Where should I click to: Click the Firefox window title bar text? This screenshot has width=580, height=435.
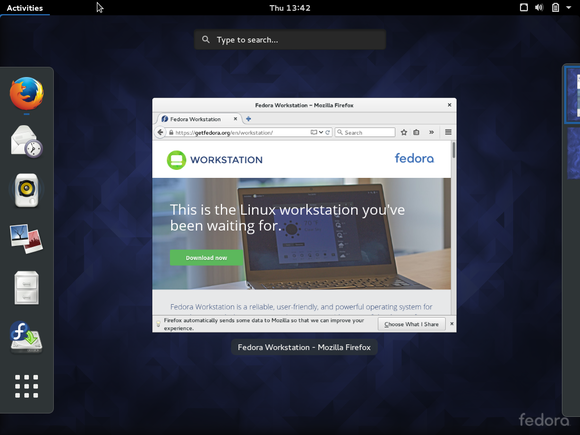pyautogui.click(x=304, y=105)
